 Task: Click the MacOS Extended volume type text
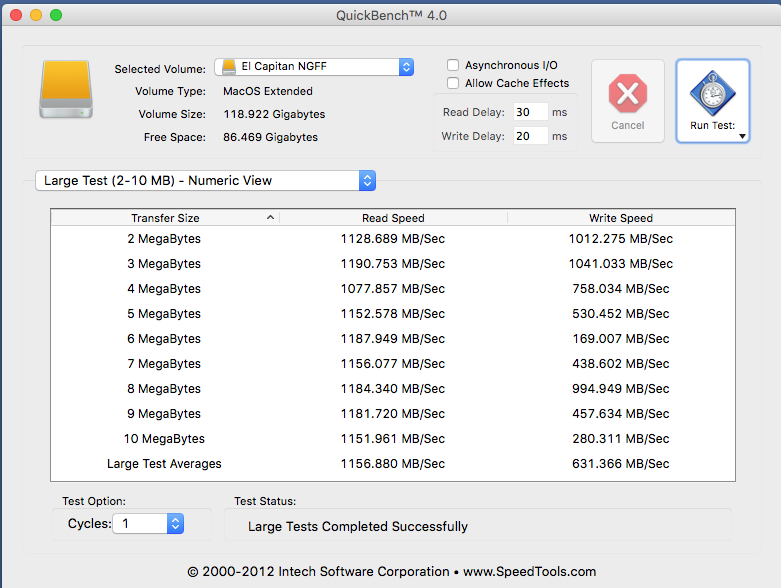[x=268, y=91]
